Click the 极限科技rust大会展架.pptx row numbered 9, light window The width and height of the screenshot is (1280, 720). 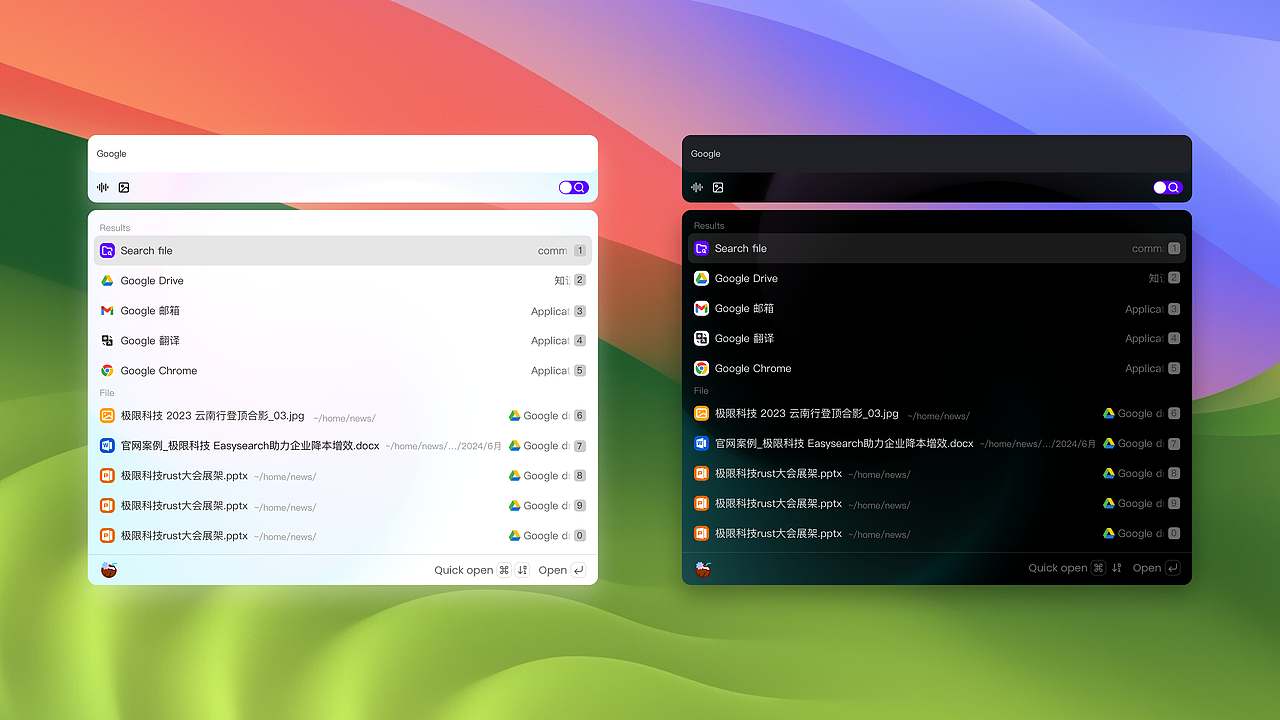point(343,506)
